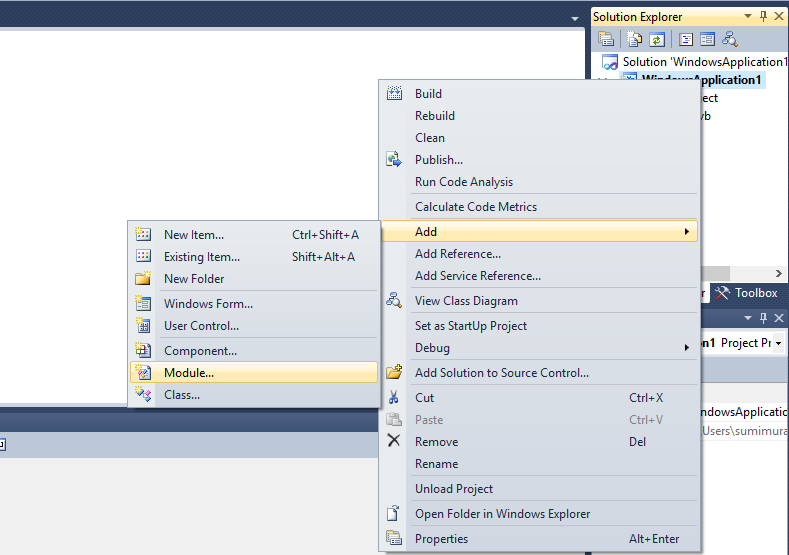Open Solution Explorer window position dropdown

pyautogui.click(x=748, y=16)
